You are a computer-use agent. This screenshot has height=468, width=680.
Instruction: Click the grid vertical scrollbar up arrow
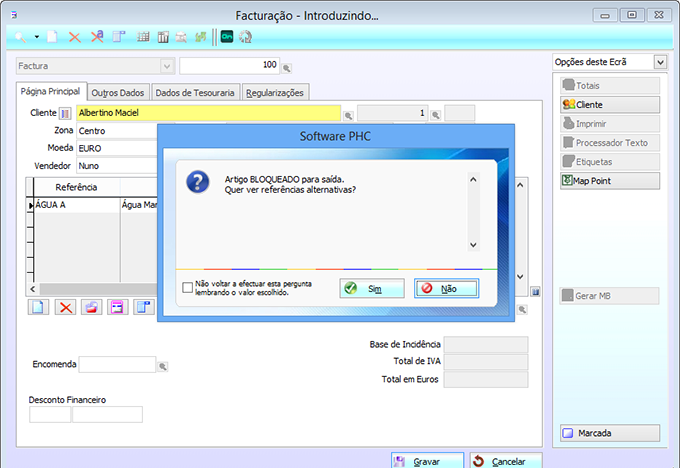(x=520, y=185)
